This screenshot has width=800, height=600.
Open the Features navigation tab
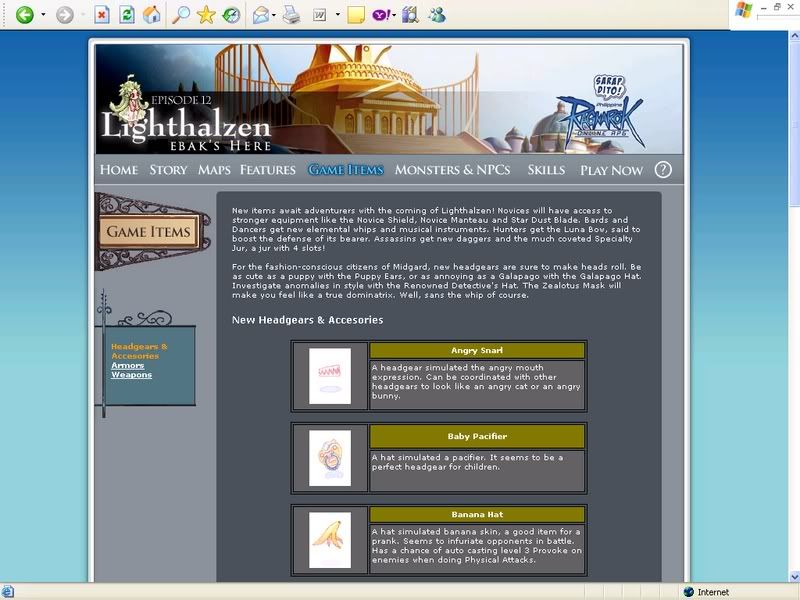268,170
